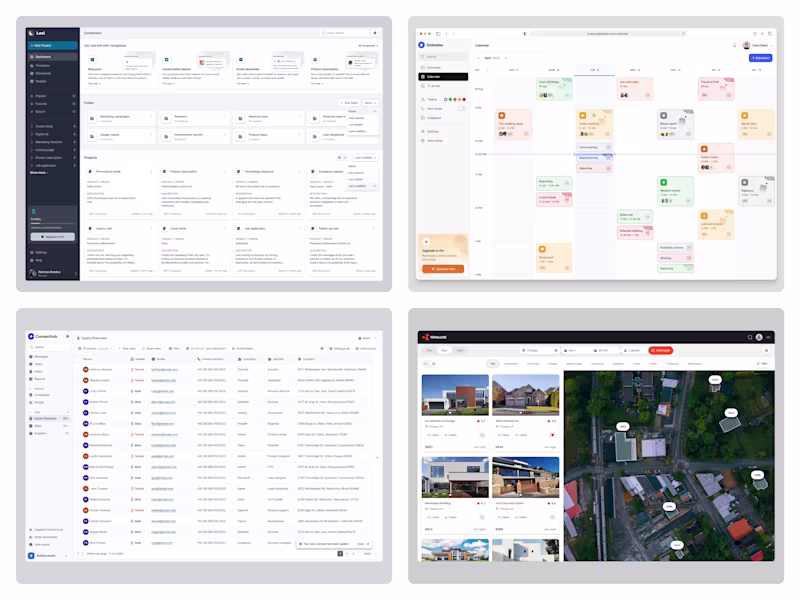The height and width of the screenshot is (600, 800).
Task: Click the search magnifier in the Estatery header
Action: (751, 336)
